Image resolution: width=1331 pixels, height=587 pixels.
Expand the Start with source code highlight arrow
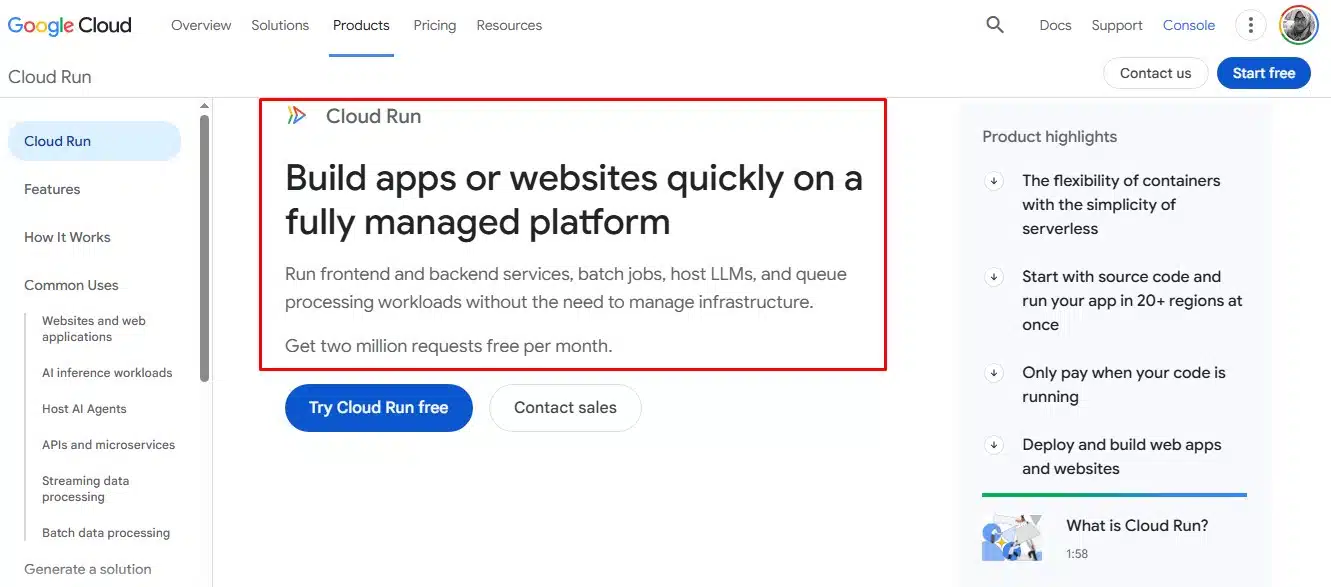(x=994, y=277)
